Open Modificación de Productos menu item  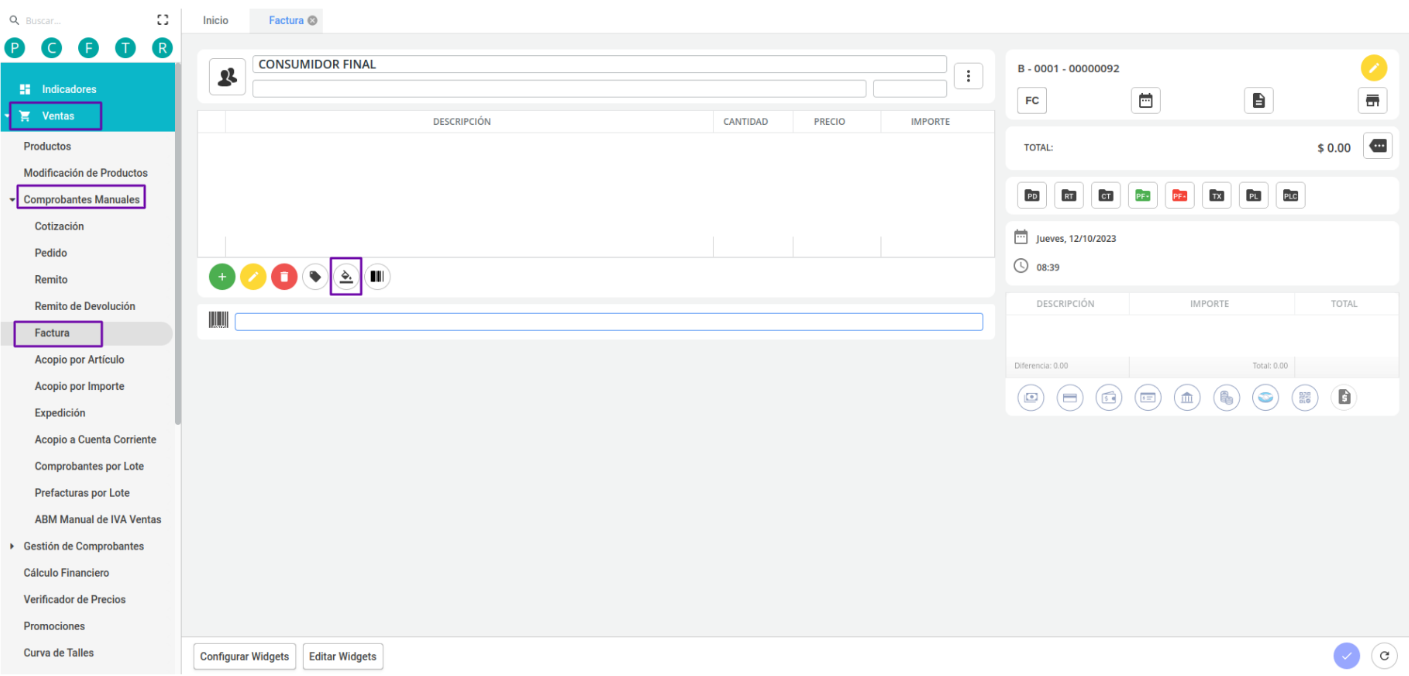click(86, 173)
